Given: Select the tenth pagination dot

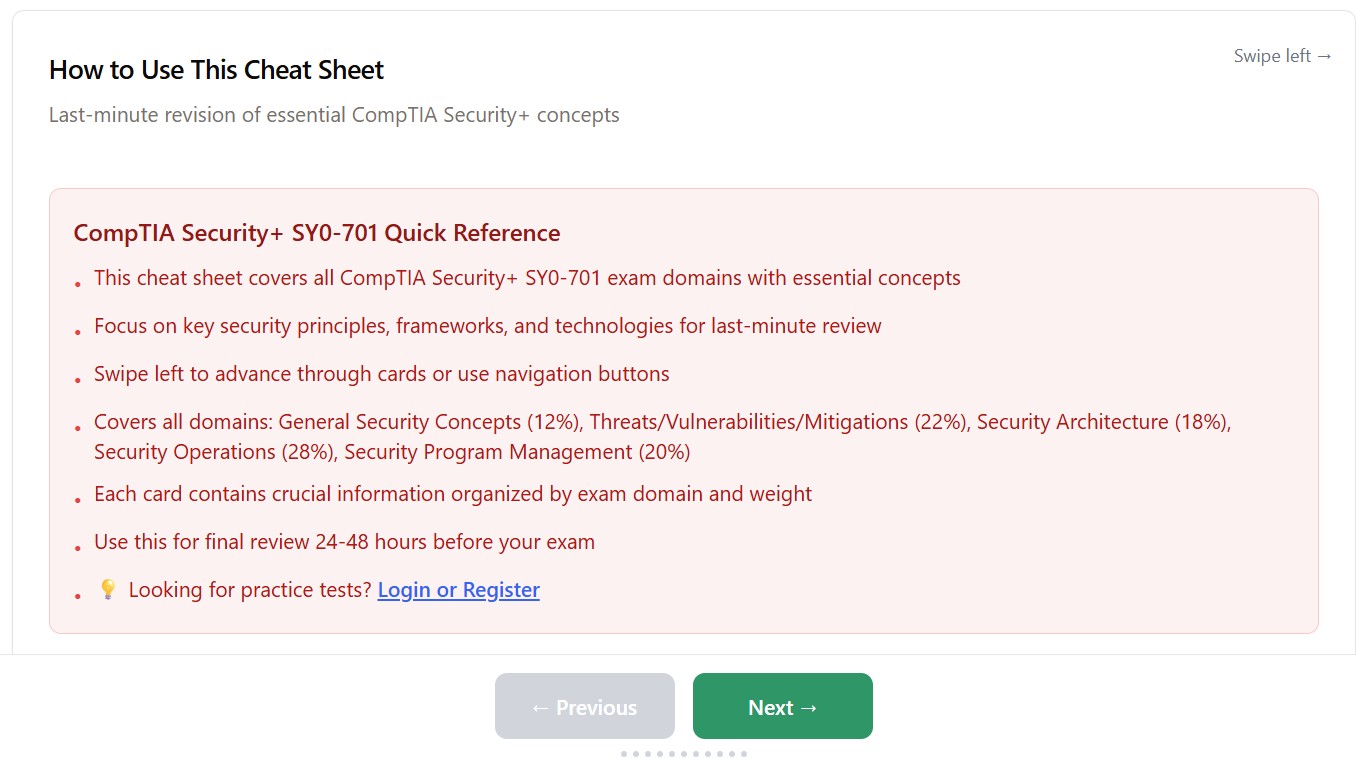Looking at the screenshot, I should coord(732,754).
